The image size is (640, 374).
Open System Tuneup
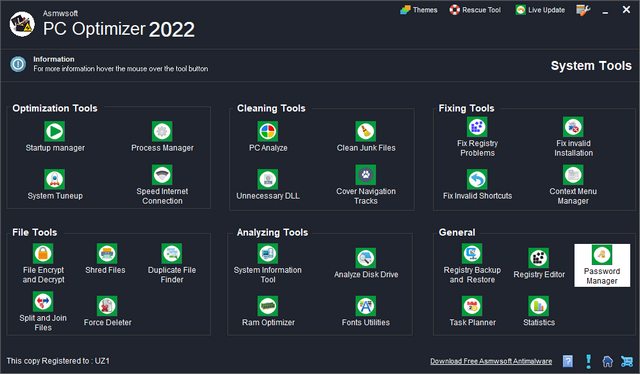click(x=55, y=185)
